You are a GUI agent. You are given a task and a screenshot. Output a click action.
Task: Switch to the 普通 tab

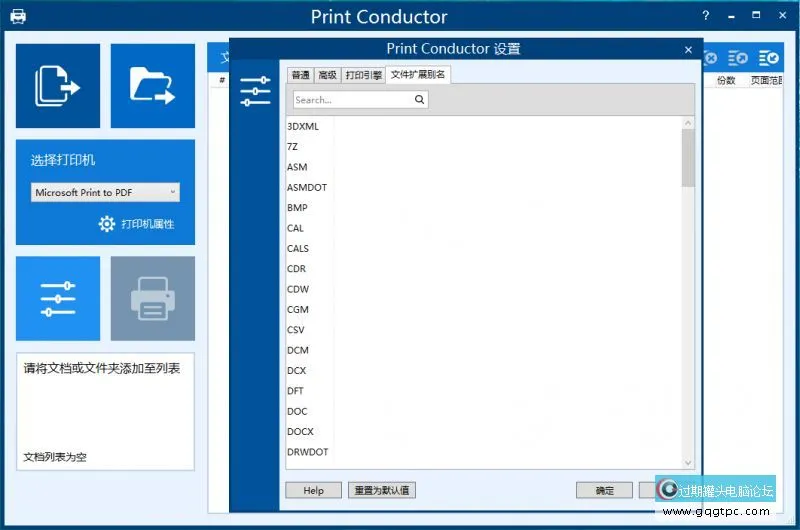click(x=300, y=75)
